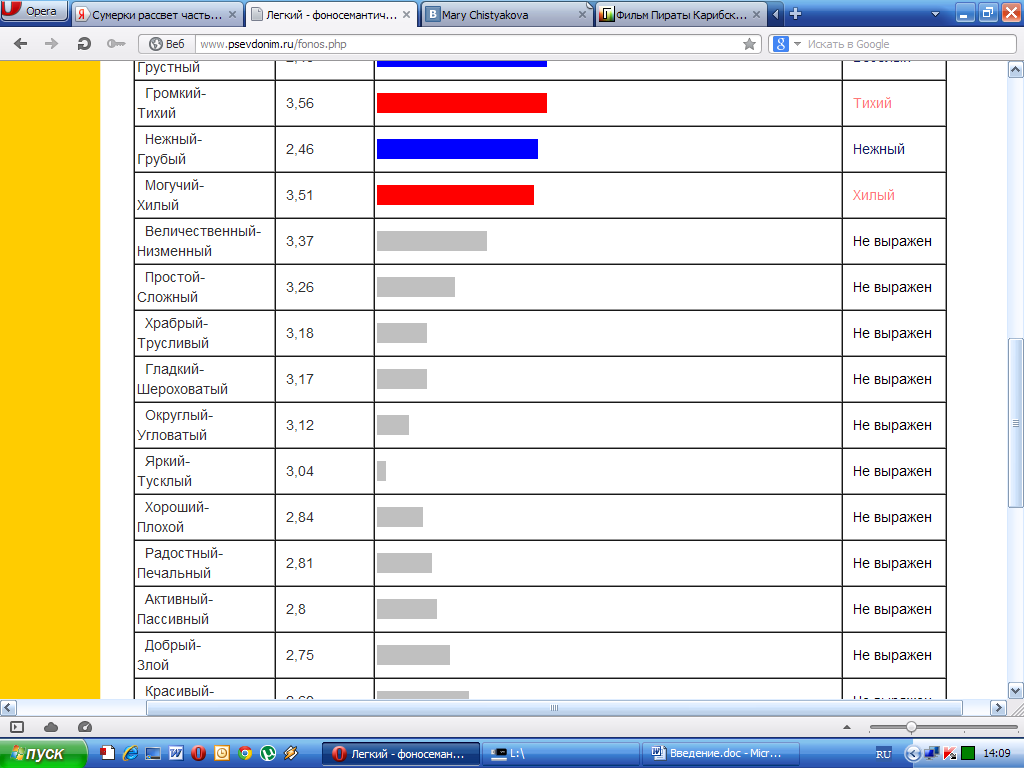Open the Opera main menu button
The height and width of the screenshot is (768, 1024).
(x=34, y=10)
